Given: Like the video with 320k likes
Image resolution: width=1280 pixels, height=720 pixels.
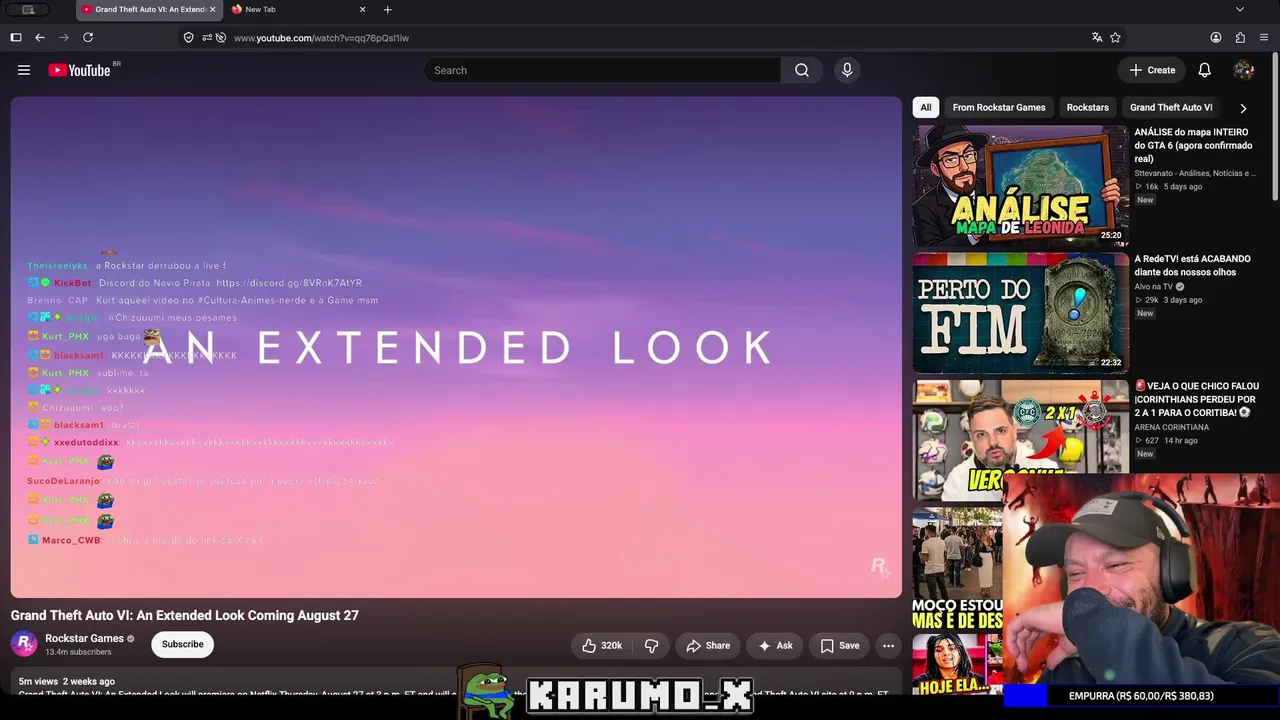Looking at the screenshot, I should [602, 646].
